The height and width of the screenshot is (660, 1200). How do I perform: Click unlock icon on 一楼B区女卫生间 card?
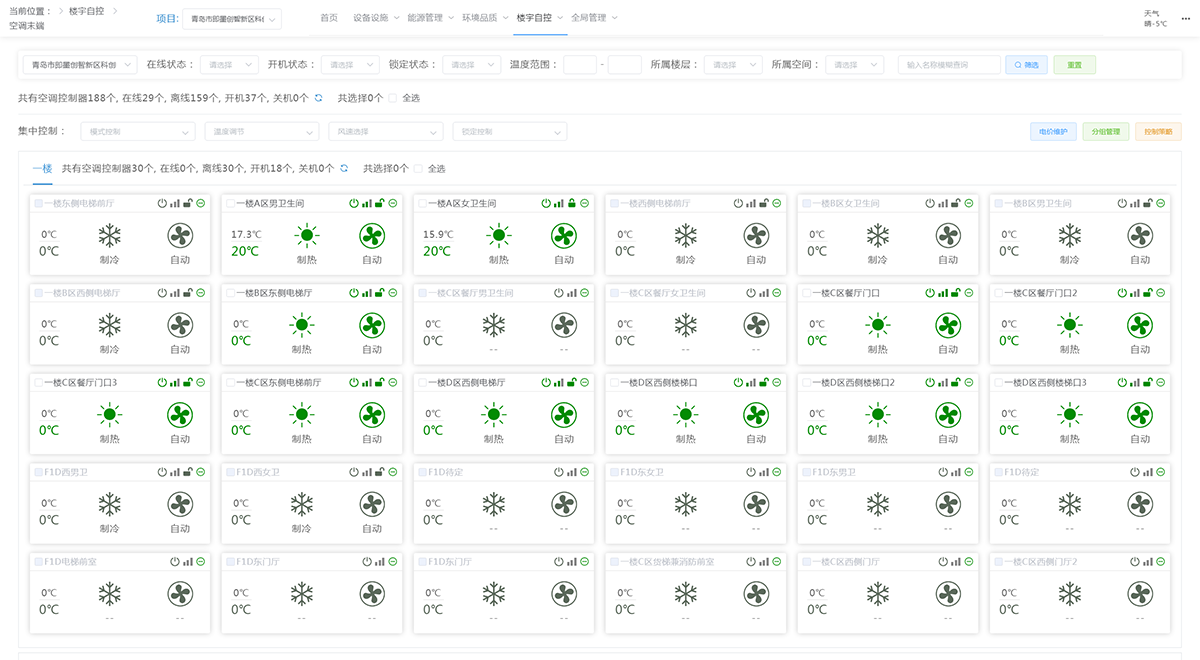coord(955,203)
